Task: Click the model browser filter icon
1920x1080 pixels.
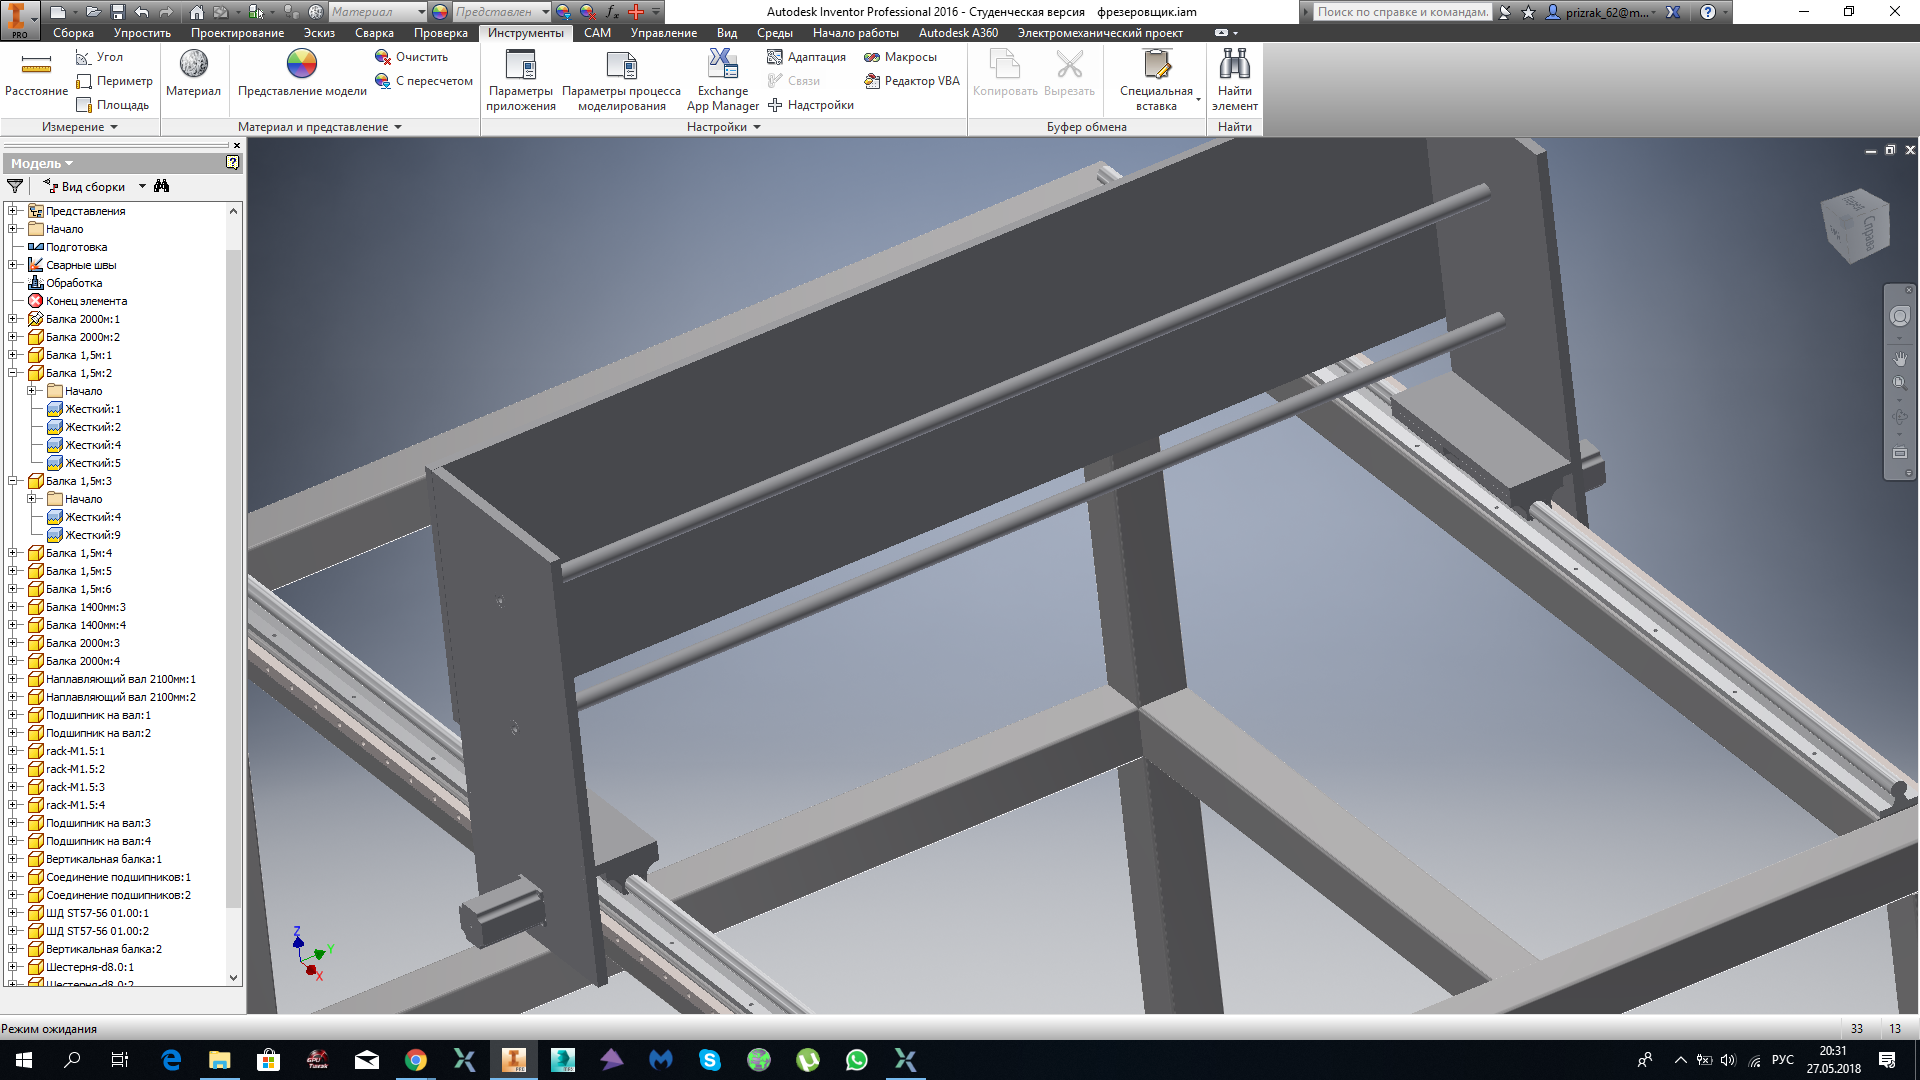Action: 15,186
